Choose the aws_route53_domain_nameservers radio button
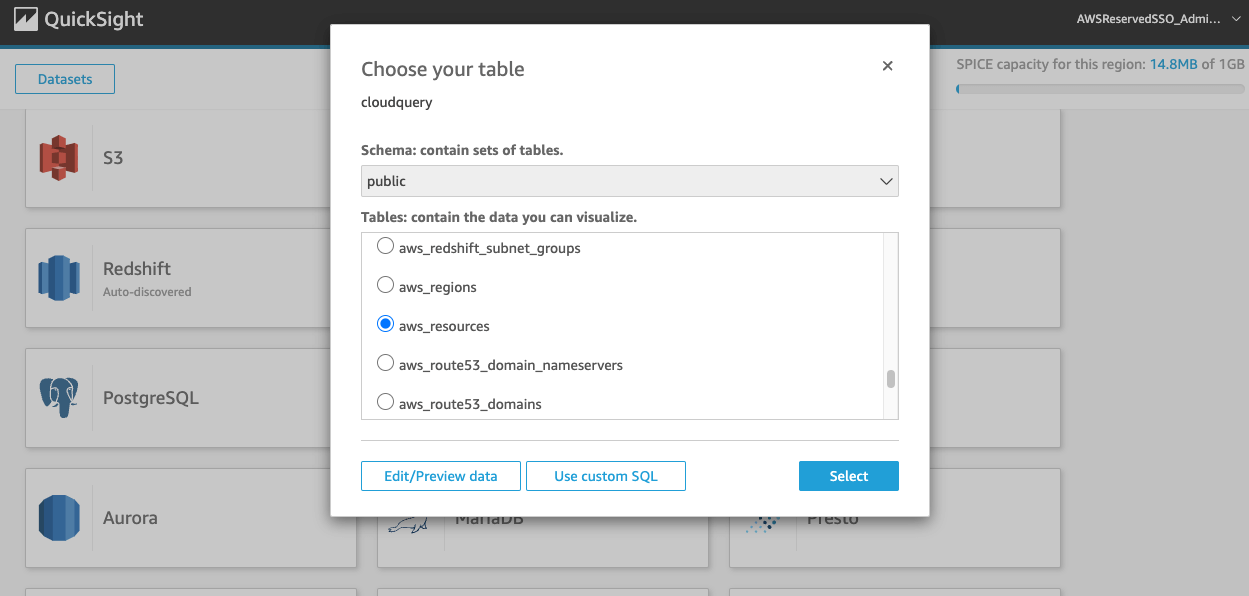 pyautogui.click(x=385, y=364)
